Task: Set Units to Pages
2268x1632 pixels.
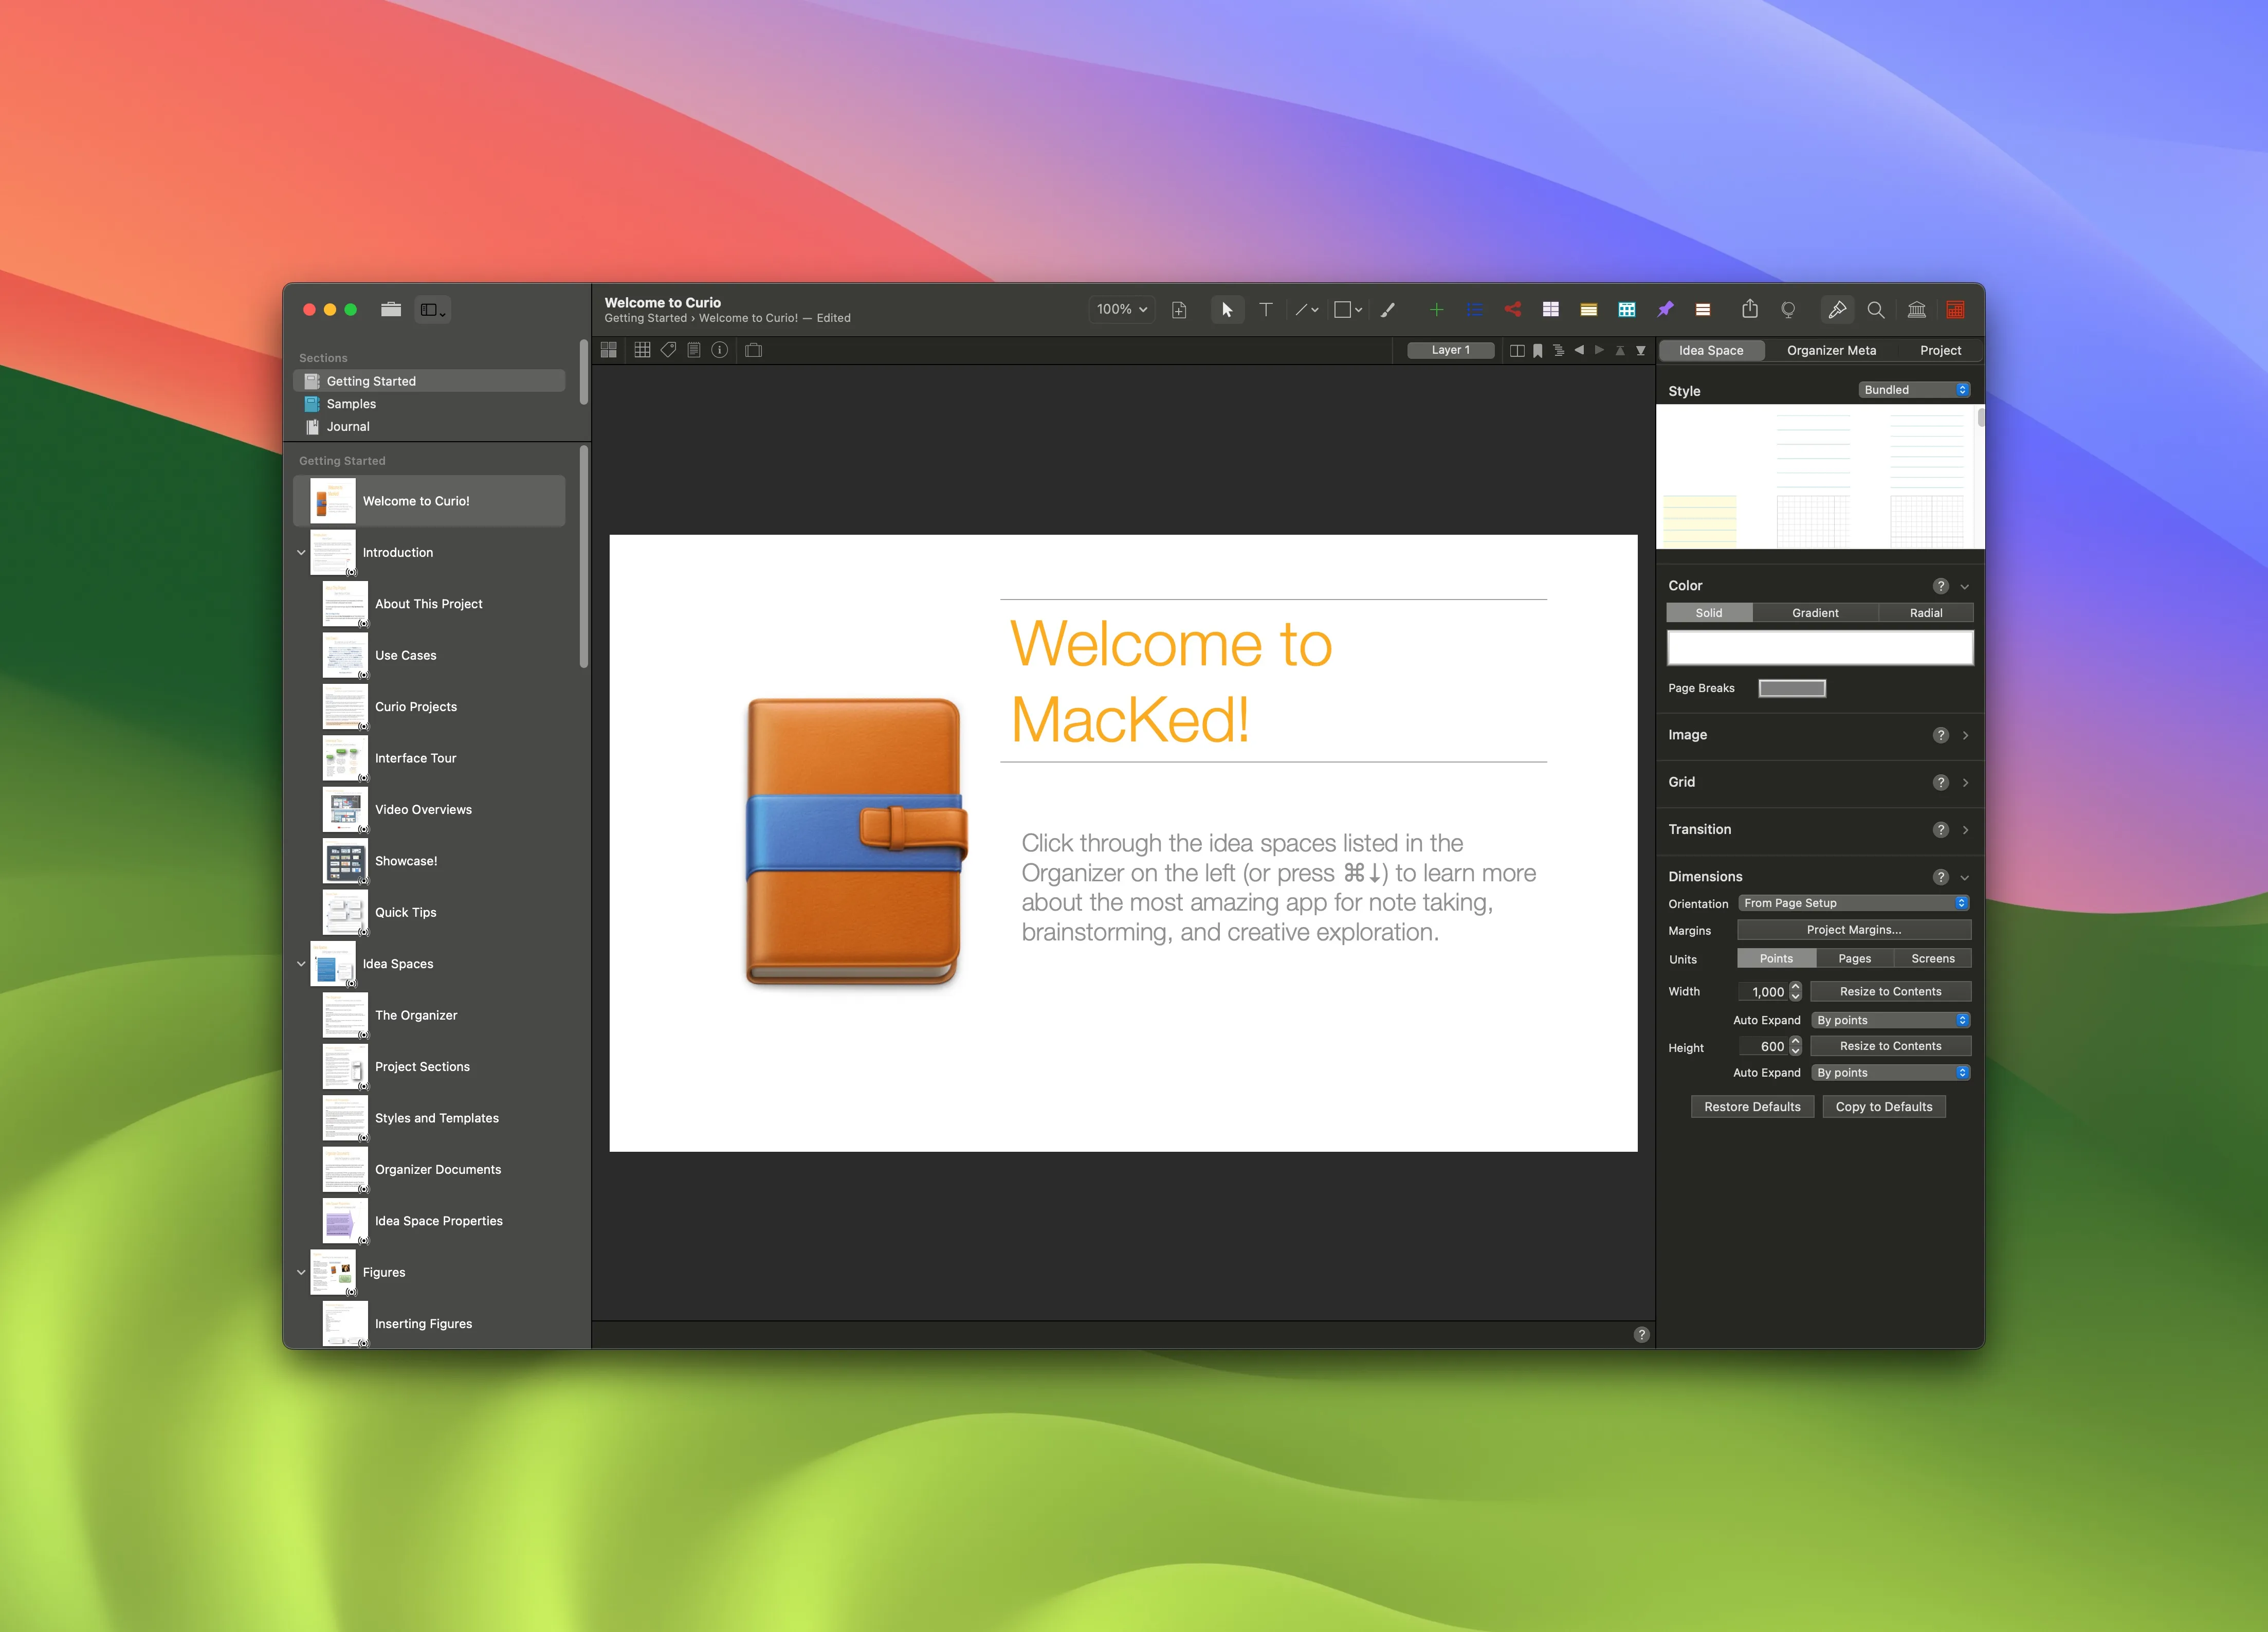Action: click(x=1854, y=959)
